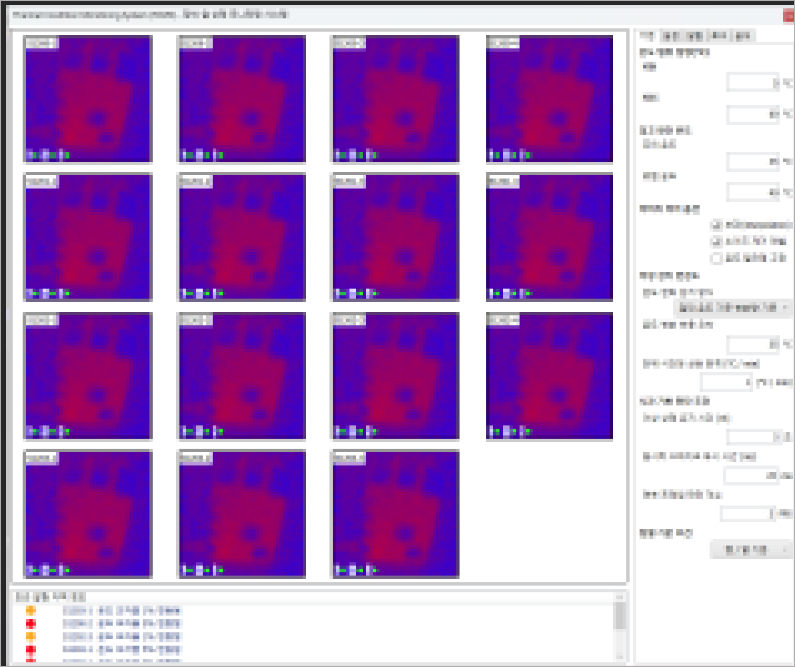
Task: Click the red alarm icon on the fourth log entry
Action: (x=31, y=649)
